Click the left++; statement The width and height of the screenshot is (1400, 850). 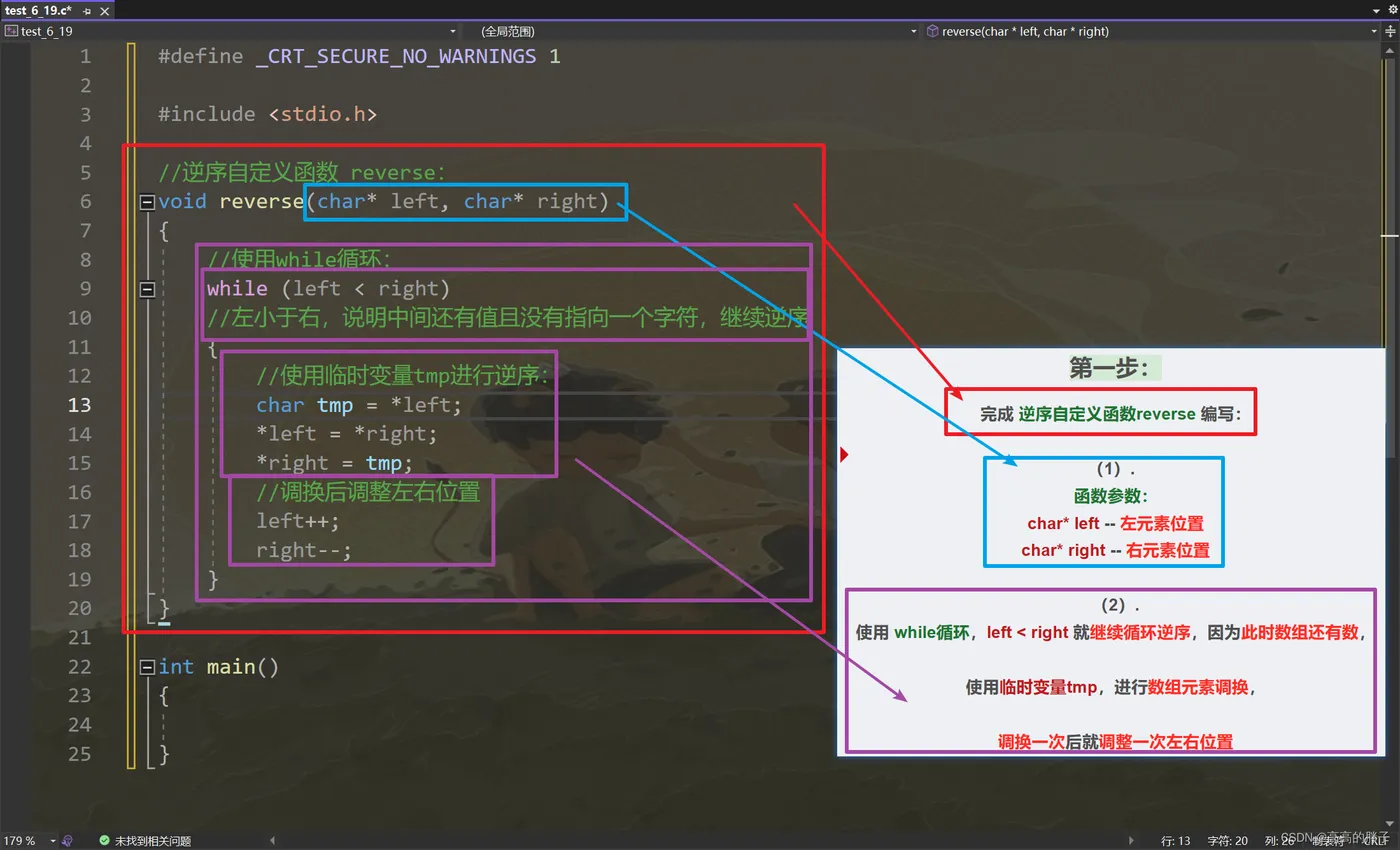(x=298, y=521)
